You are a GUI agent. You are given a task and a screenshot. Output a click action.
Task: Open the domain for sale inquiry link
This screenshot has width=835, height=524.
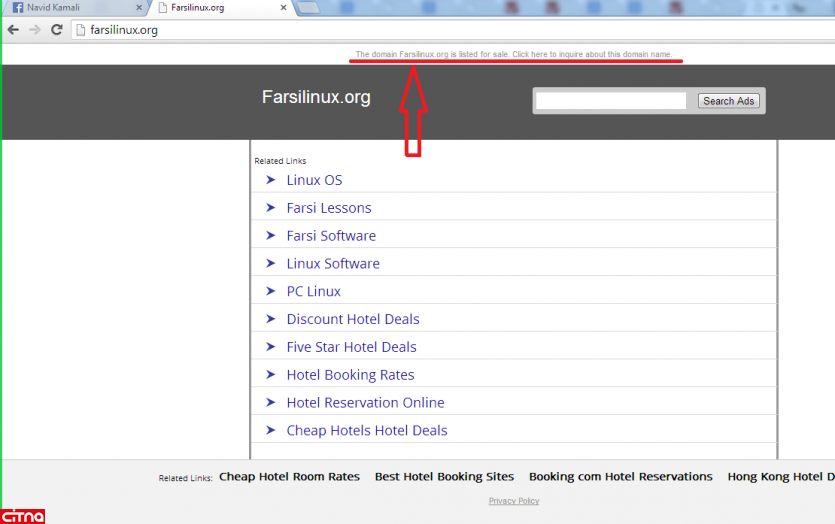pyautogui.click(x=514, y=54)
